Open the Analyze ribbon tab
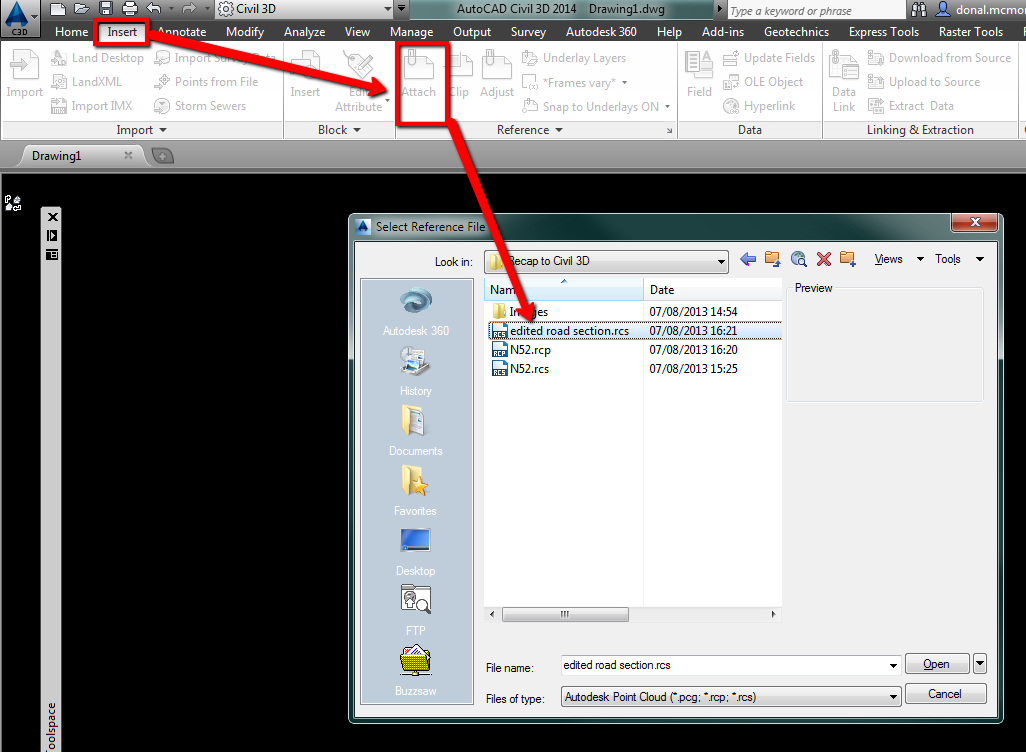The height and width of the screenshot is (752, 1026). (x=304, y=32)
